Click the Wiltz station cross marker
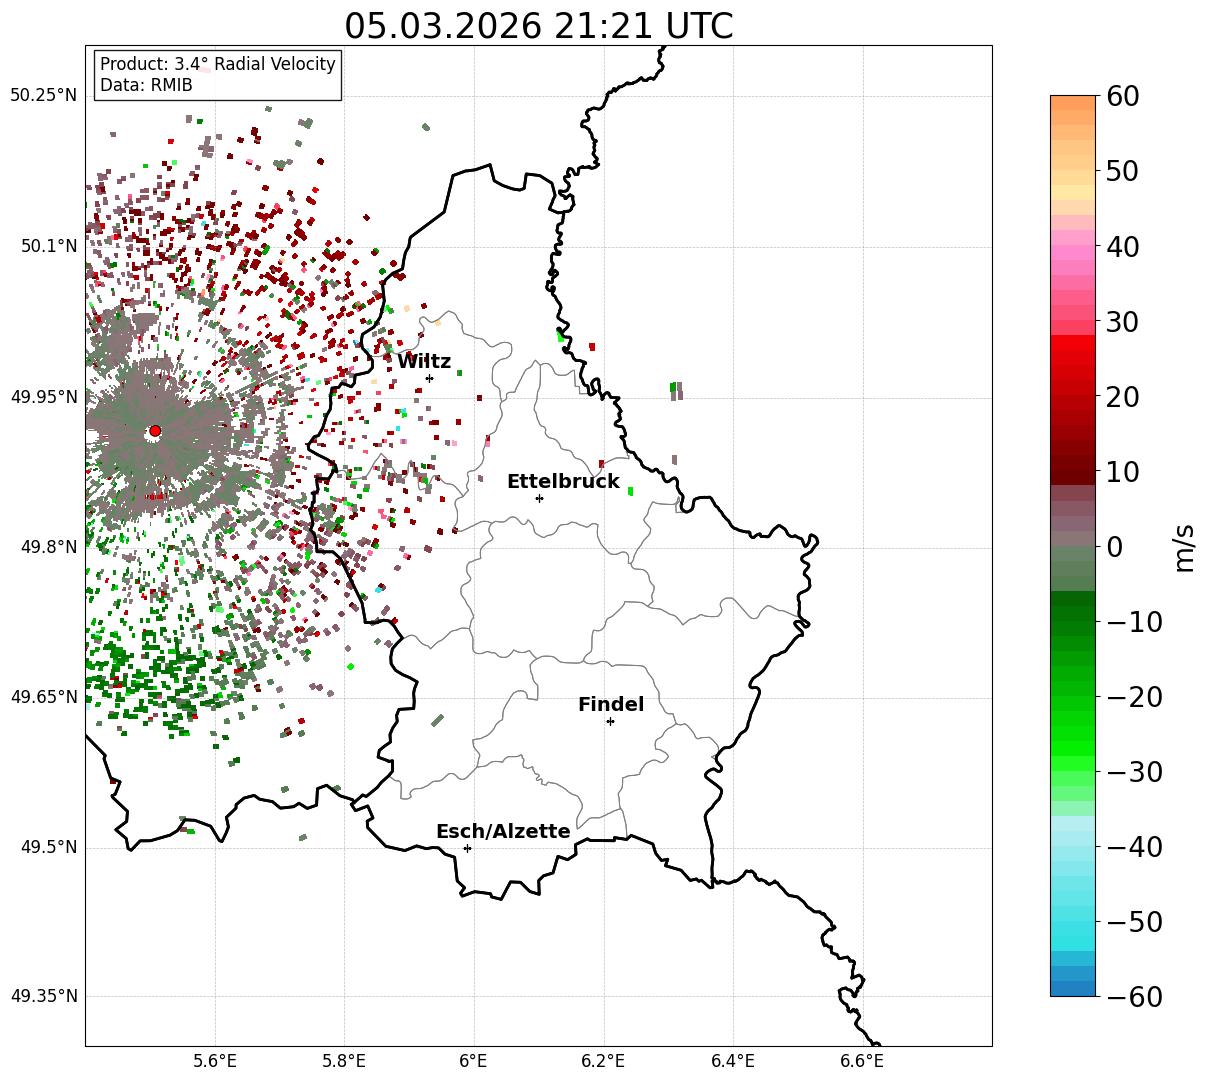Screen dimensions: 1207x1081 click(x=430, y=378)
